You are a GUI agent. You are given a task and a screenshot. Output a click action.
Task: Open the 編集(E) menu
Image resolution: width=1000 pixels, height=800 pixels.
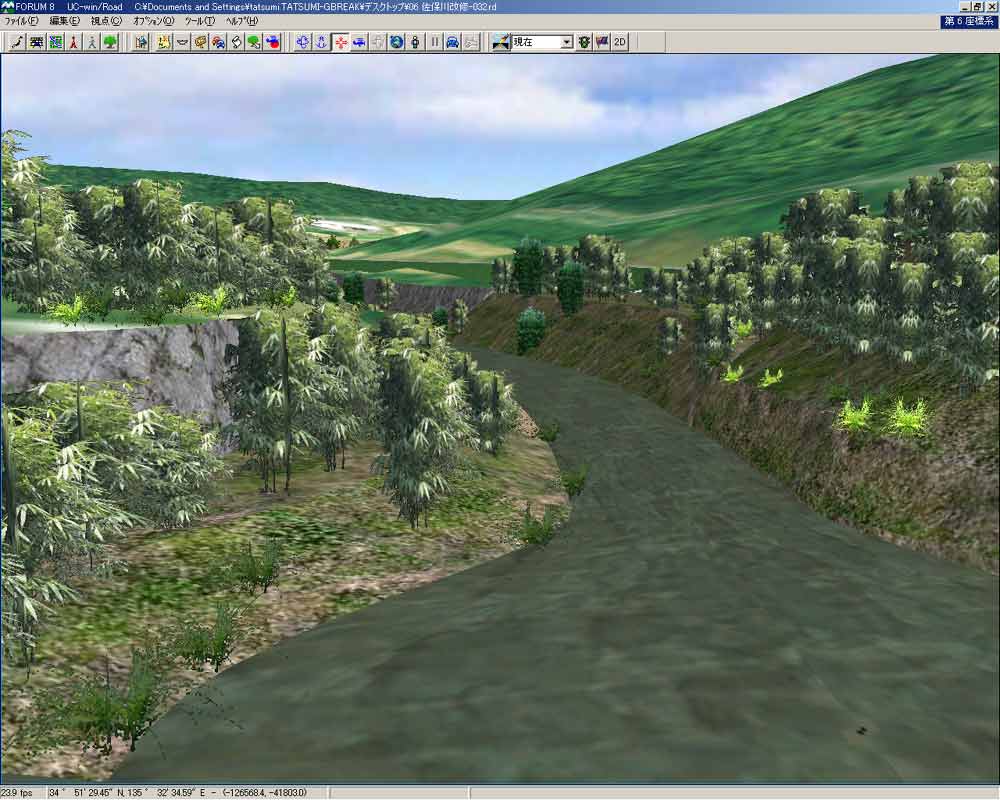pos(64,21)
